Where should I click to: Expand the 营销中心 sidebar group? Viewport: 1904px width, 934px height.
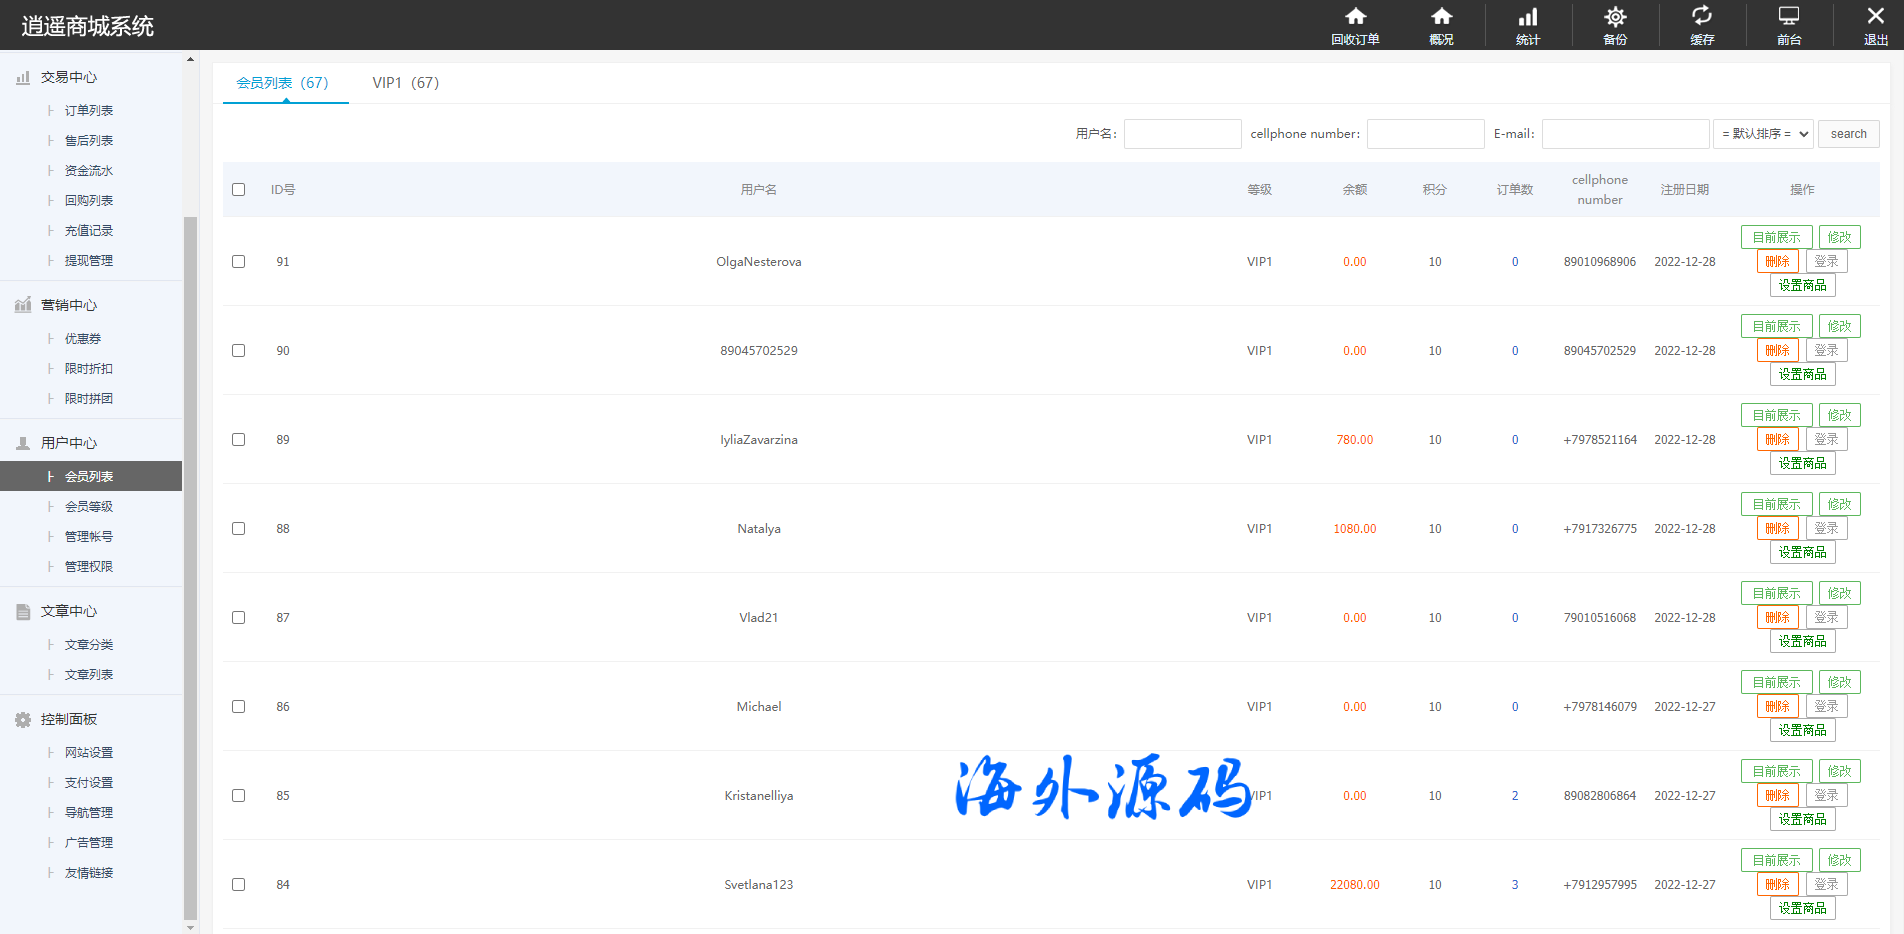[68, 306]
